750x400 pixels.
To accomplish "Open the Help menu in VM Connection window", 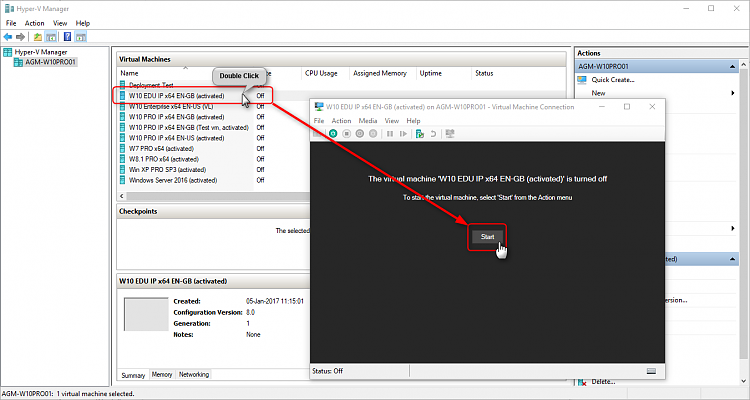I will [413, 121].
